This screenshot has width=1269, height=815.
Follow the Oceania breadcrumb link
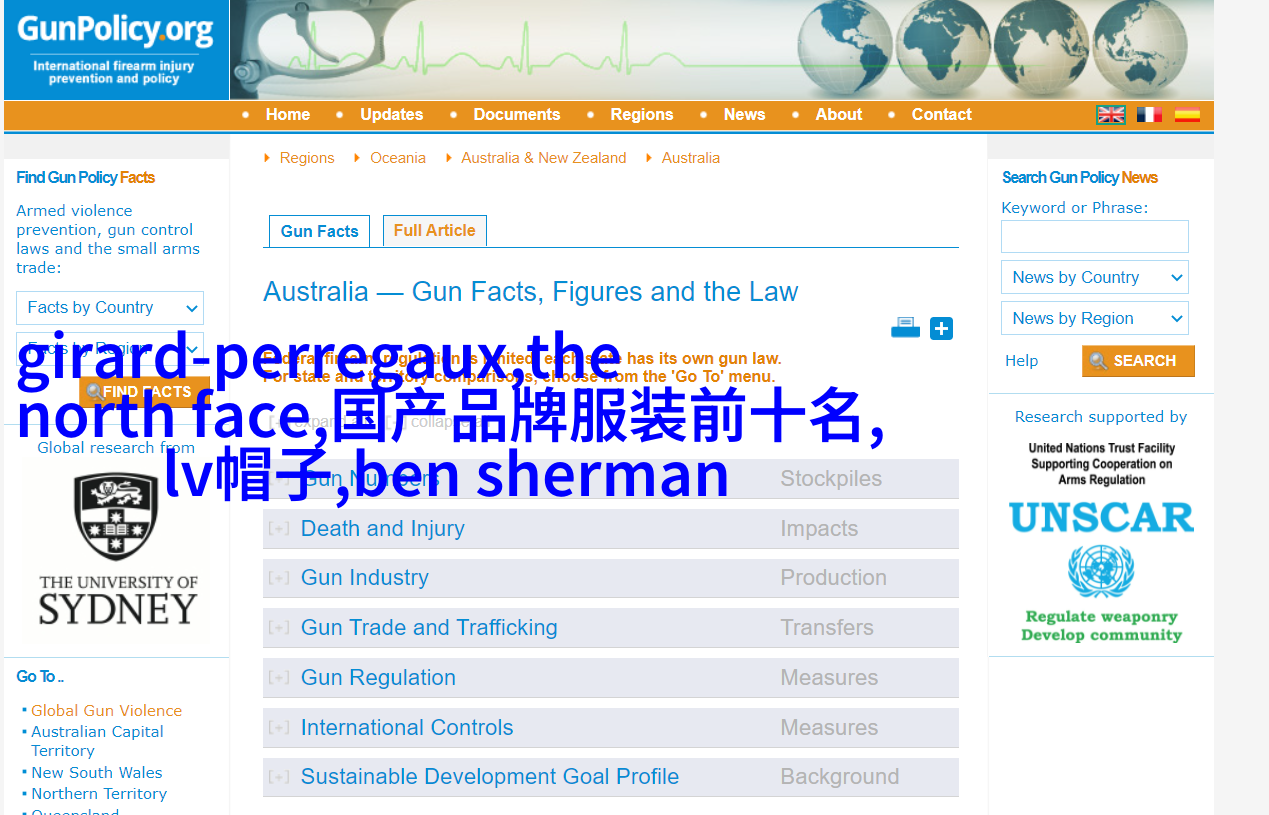pos(398,158)
